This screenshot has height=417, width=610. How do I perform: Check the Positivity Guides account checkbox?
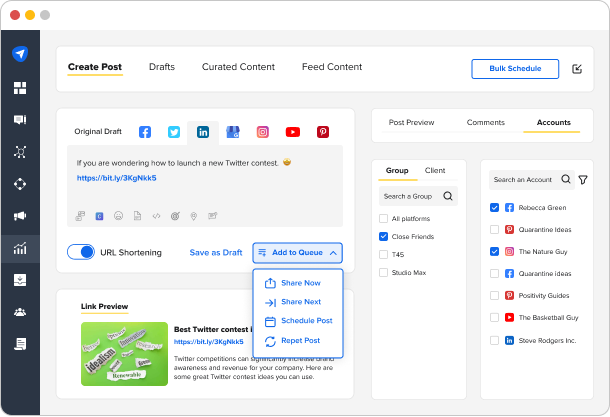pos(494,295)
